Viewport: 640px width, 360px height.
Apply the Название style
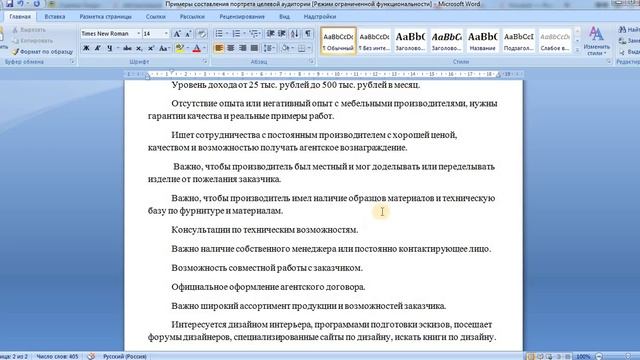pyautogui.click(x=482, y=41)
